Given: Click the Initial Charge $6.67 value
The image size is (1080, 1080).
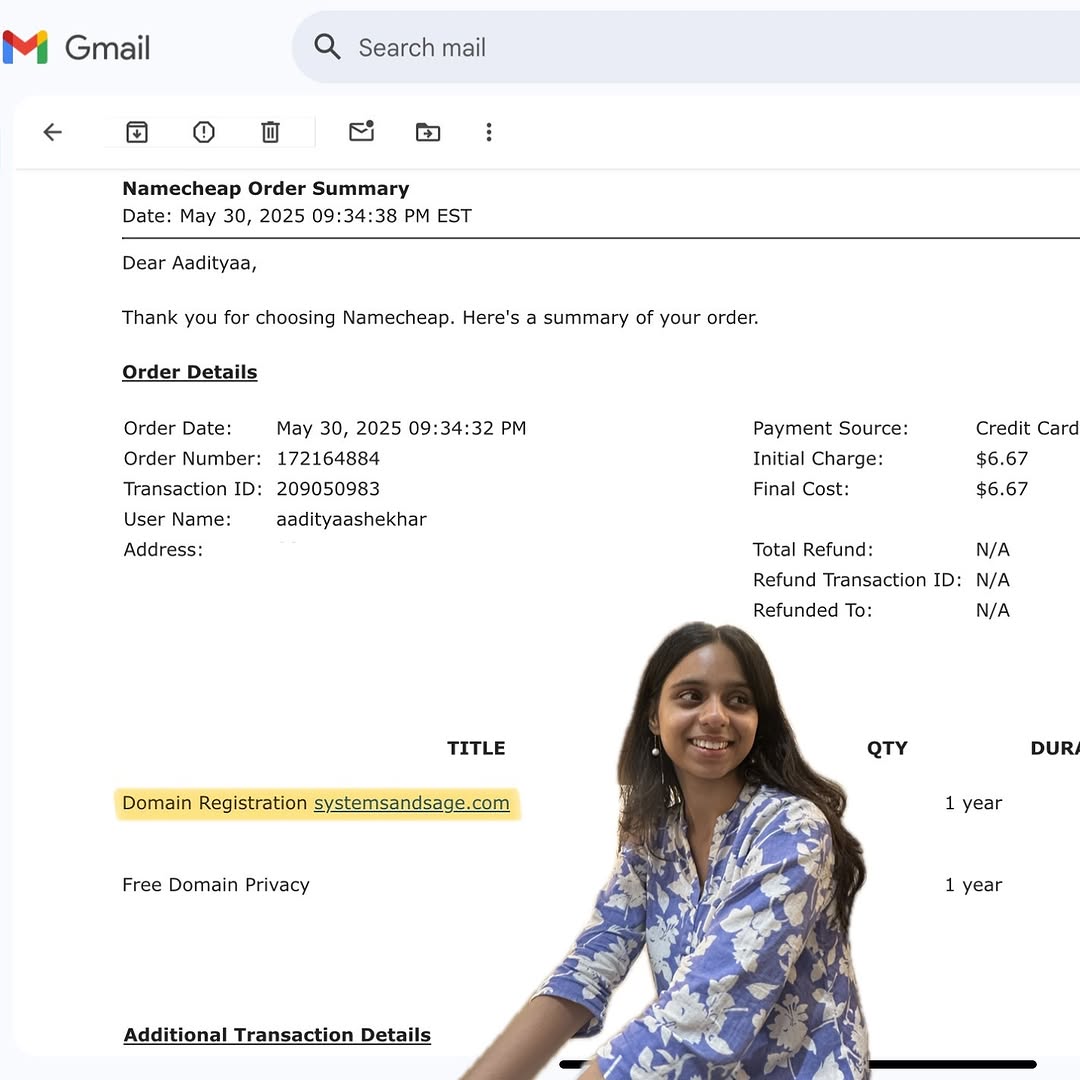Looking at the screenshot, I should (1001, 458).
